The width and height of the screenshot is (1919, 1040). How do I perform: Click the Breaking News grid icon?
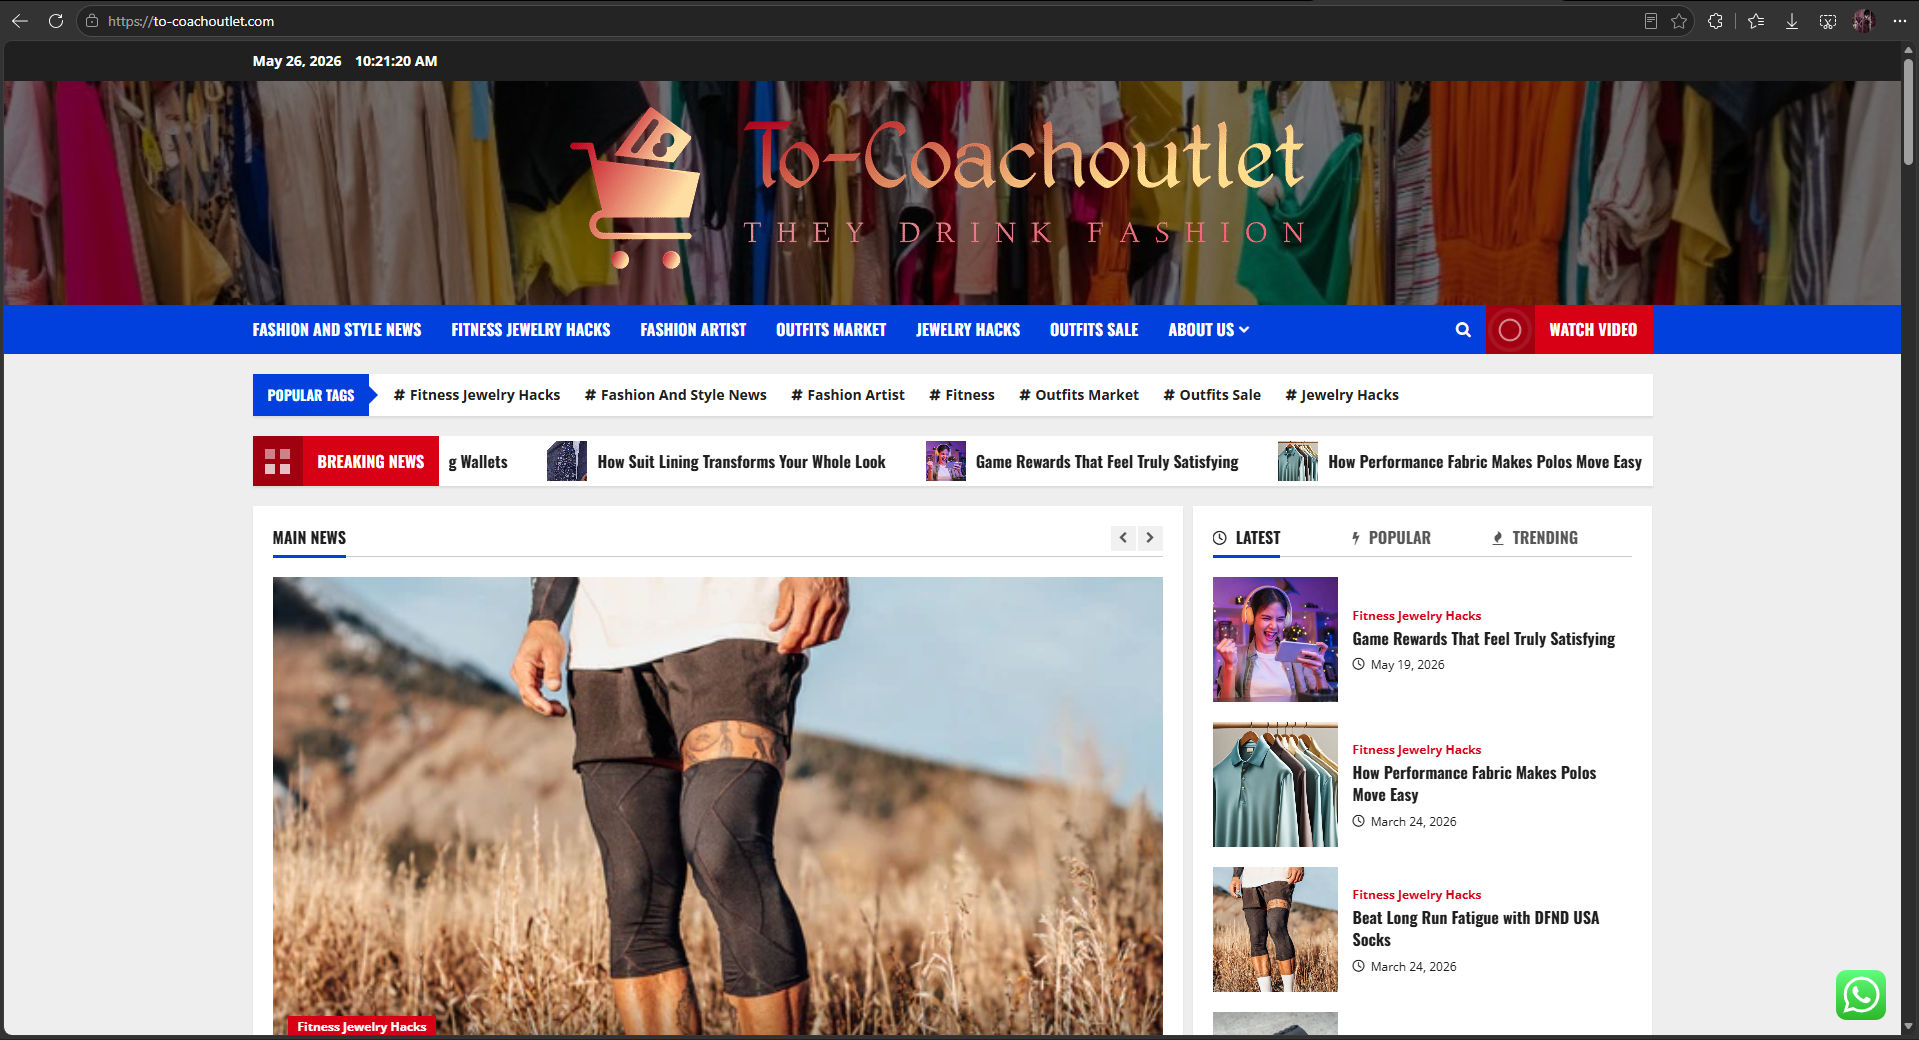click(x=278, y=461)
